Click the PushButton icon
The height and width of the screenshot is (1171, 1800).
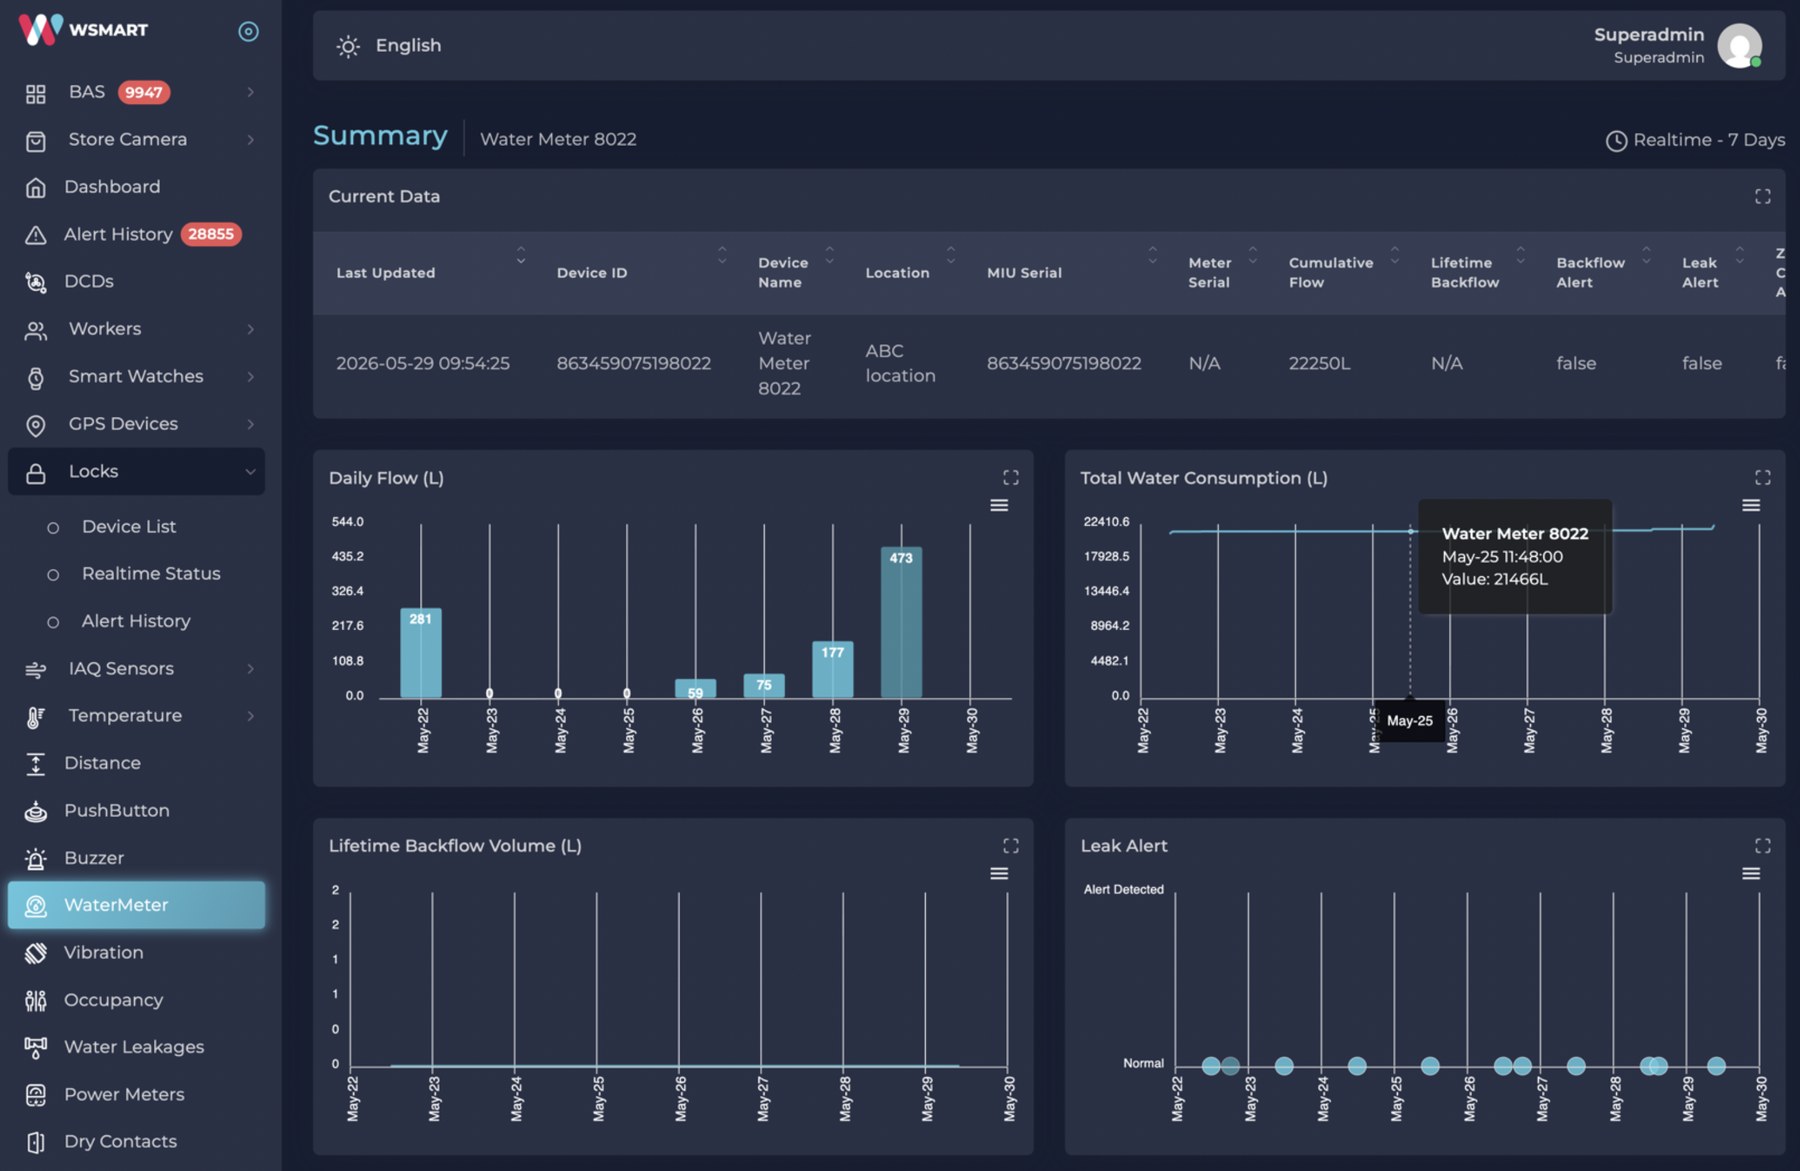(36, 811)
